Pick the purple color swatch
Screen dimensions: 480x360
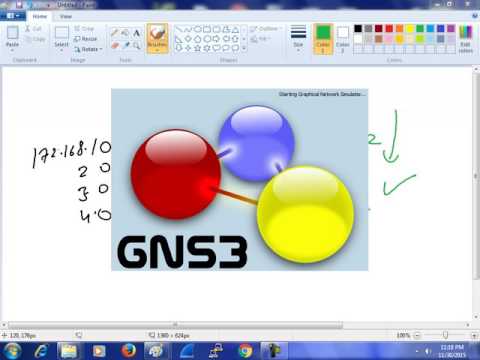tap(451, 29)
